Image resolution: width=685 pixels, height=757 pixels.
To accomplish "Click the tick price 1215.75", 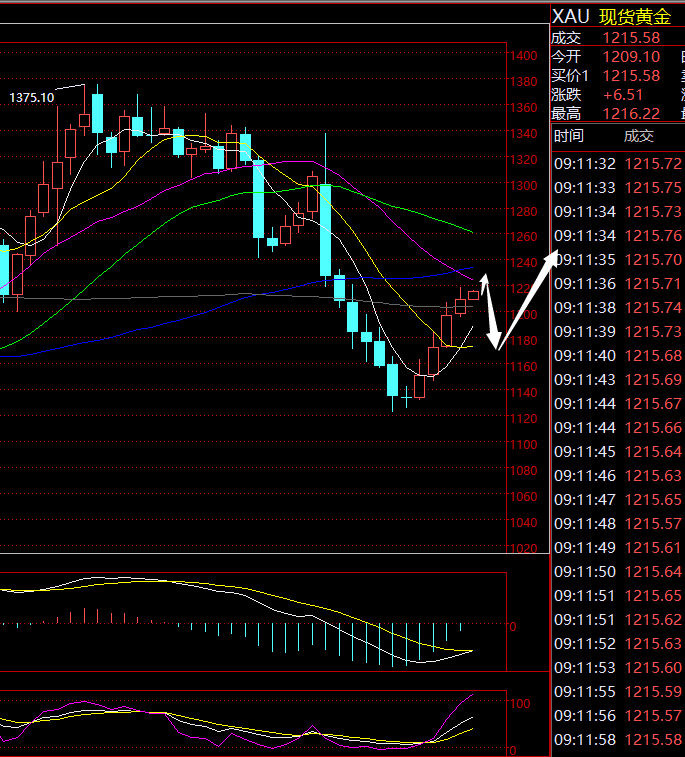I will [x=653, y=187].
